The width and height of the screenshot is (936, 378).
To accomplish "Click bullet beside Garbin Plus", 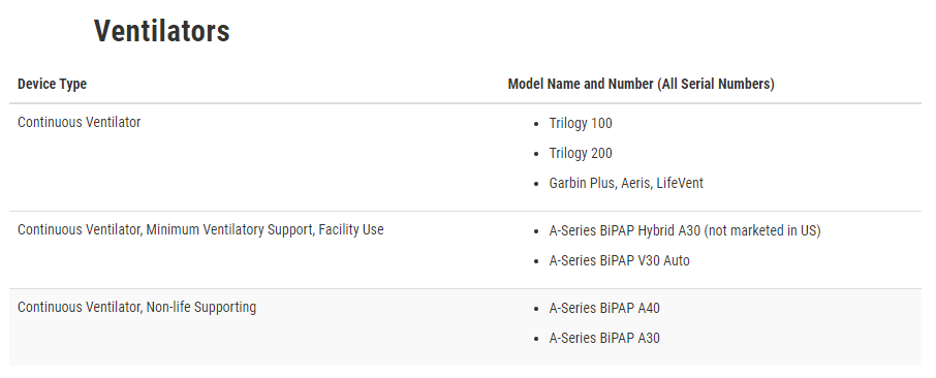I will 537,184.
